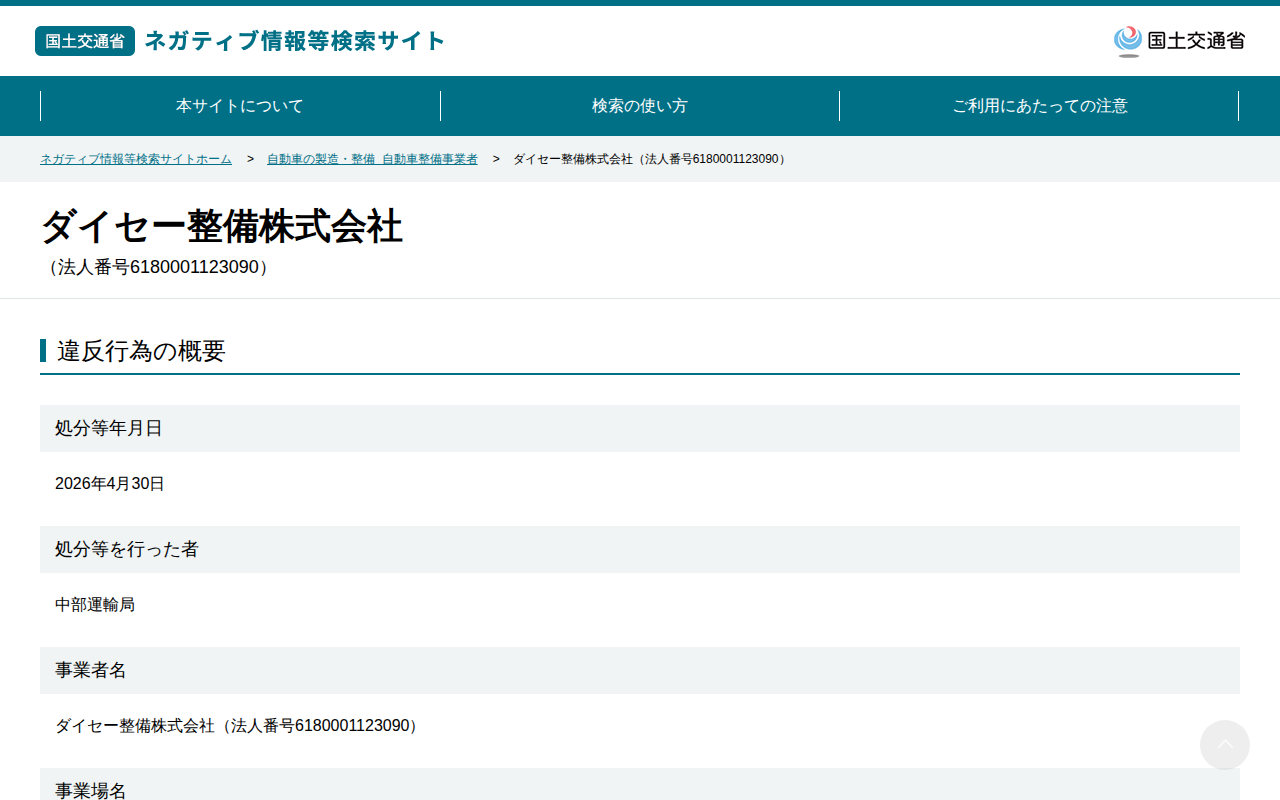Image resolution: width=1280 pixels, height=800 pixels.
Task: Click the back-to-top arrow button
Action: pos(1225,745)
